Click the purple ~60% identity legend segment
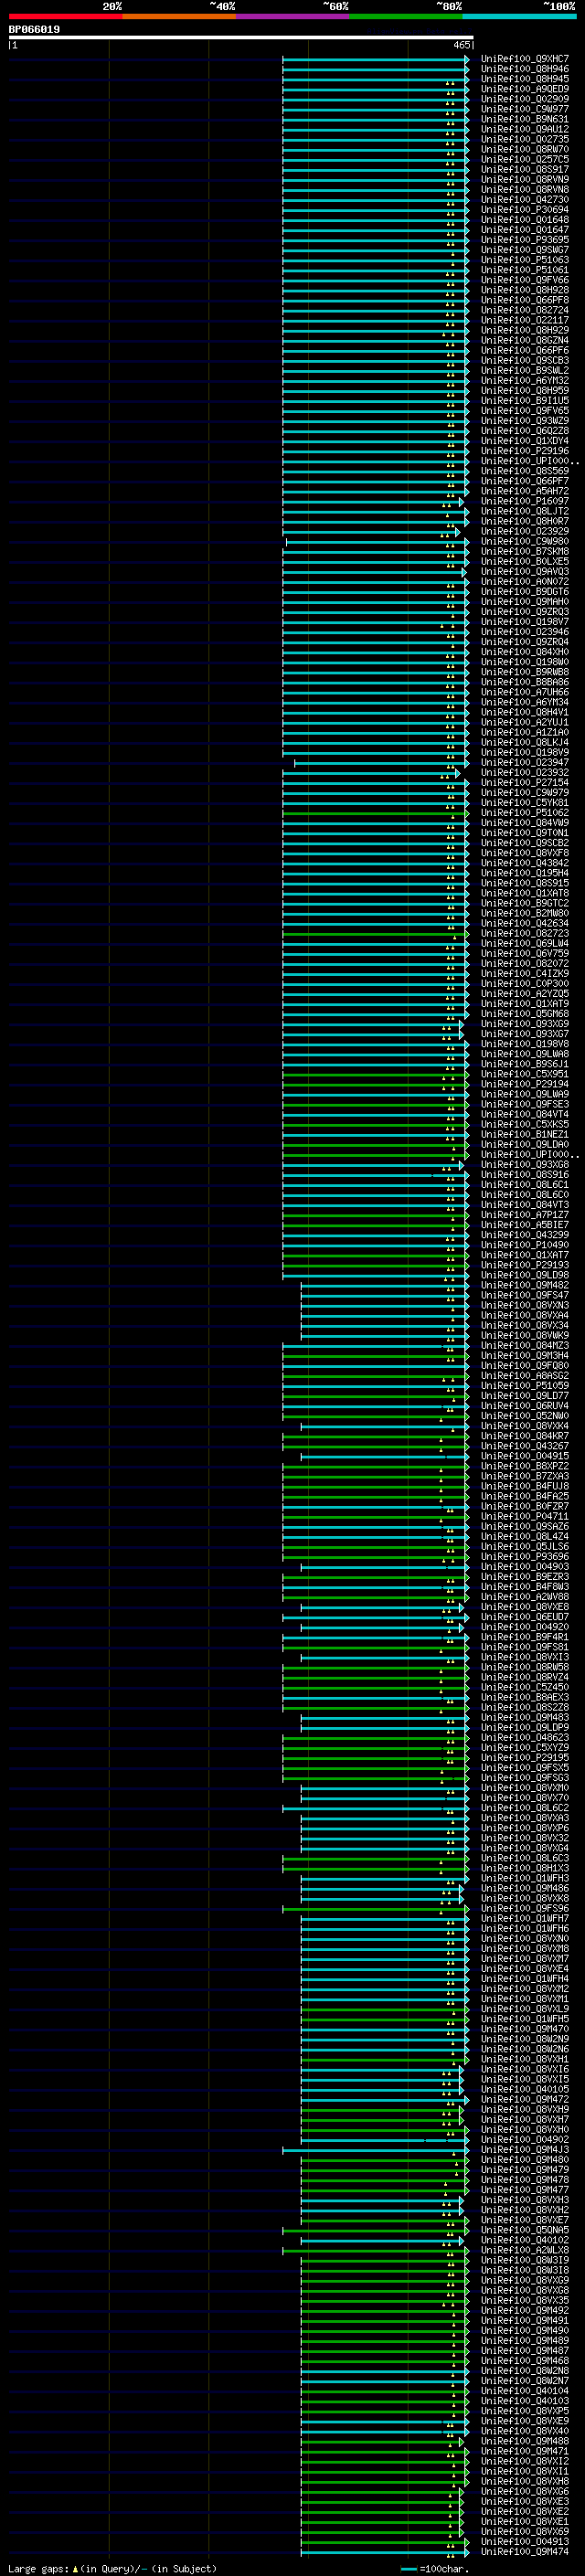 292,16
